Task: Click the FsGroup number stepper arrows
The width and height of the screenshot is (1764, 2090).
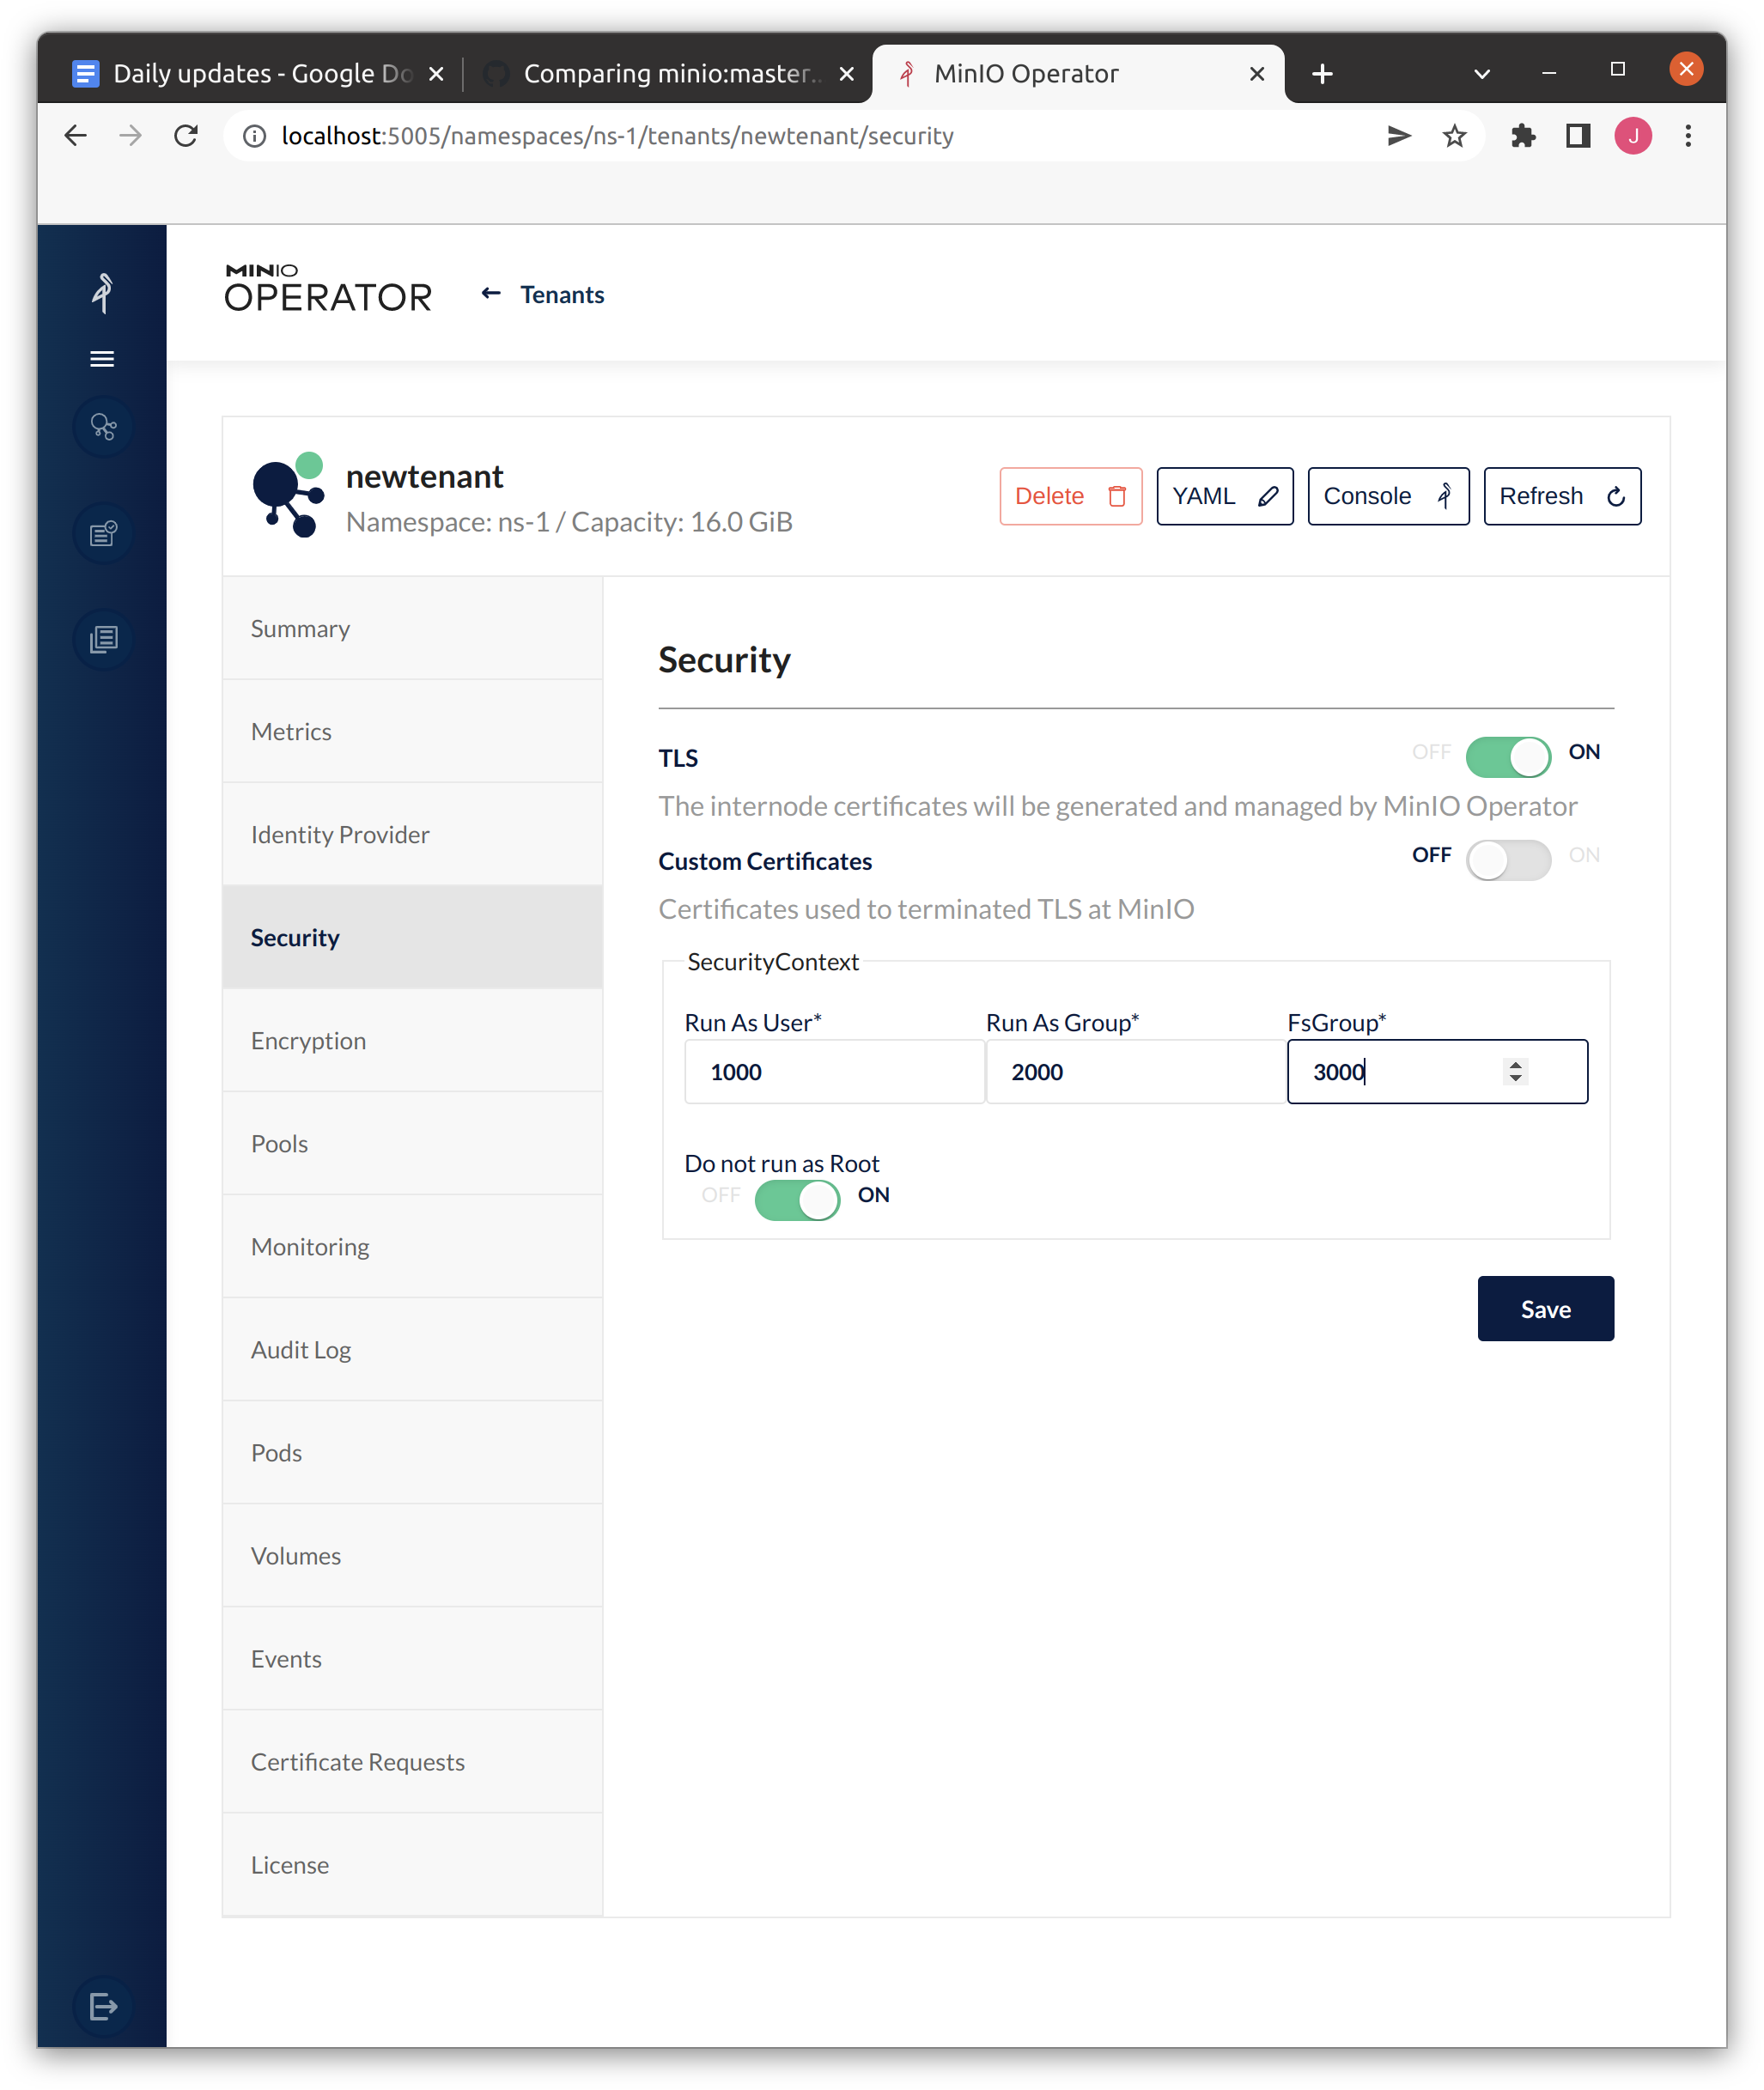Action: (1515, 1071)
